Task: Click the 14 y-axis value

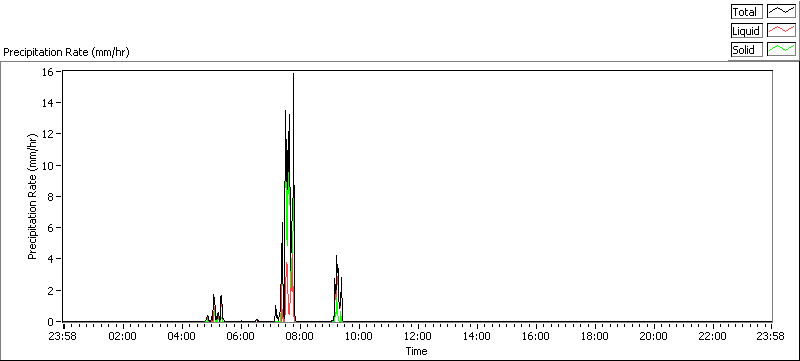Action: pos(48,103)
